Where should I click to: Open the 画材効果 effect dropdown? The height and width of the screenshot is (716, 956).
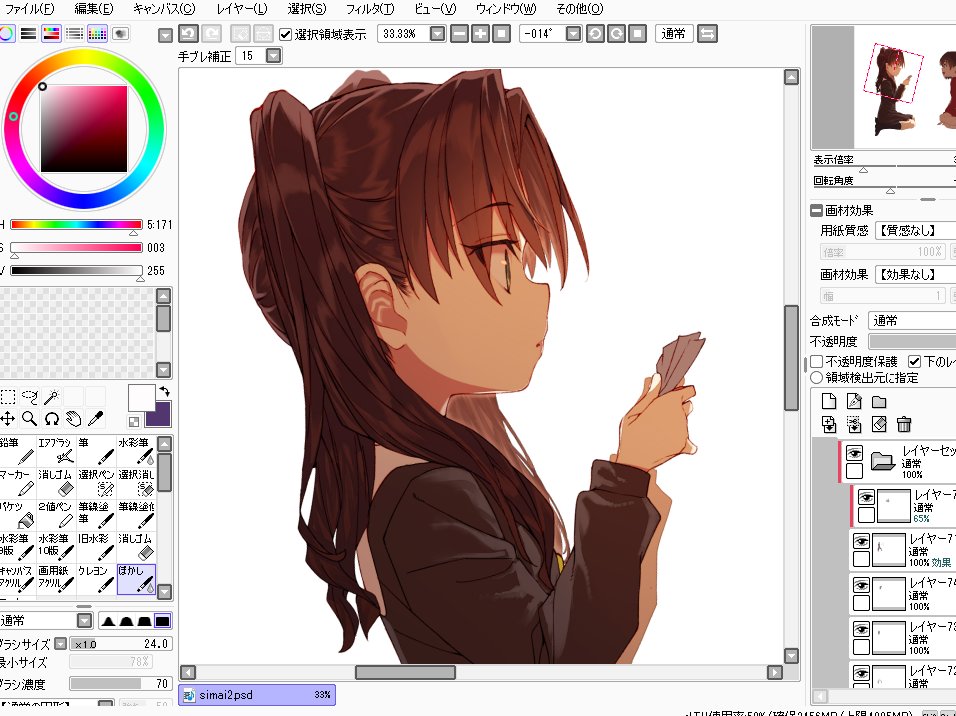click(x=915, y=274)
